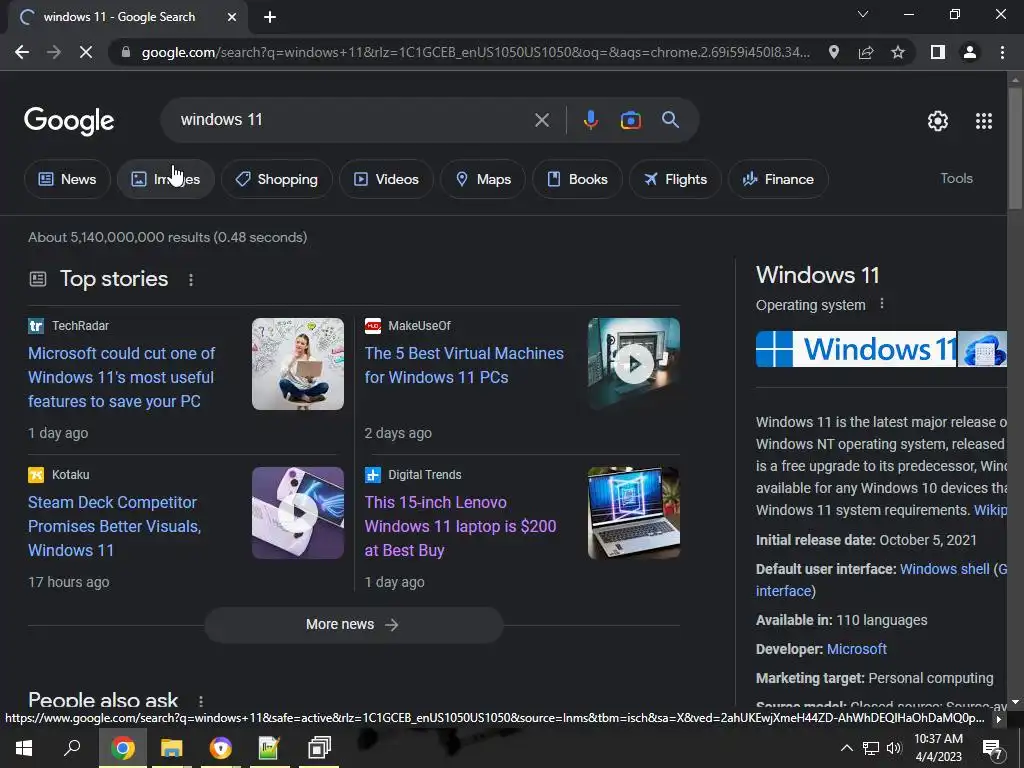The height and width of the screenshot is (768, 1024).
Task: Click the browser back arrow
Action: click(22, 52)
